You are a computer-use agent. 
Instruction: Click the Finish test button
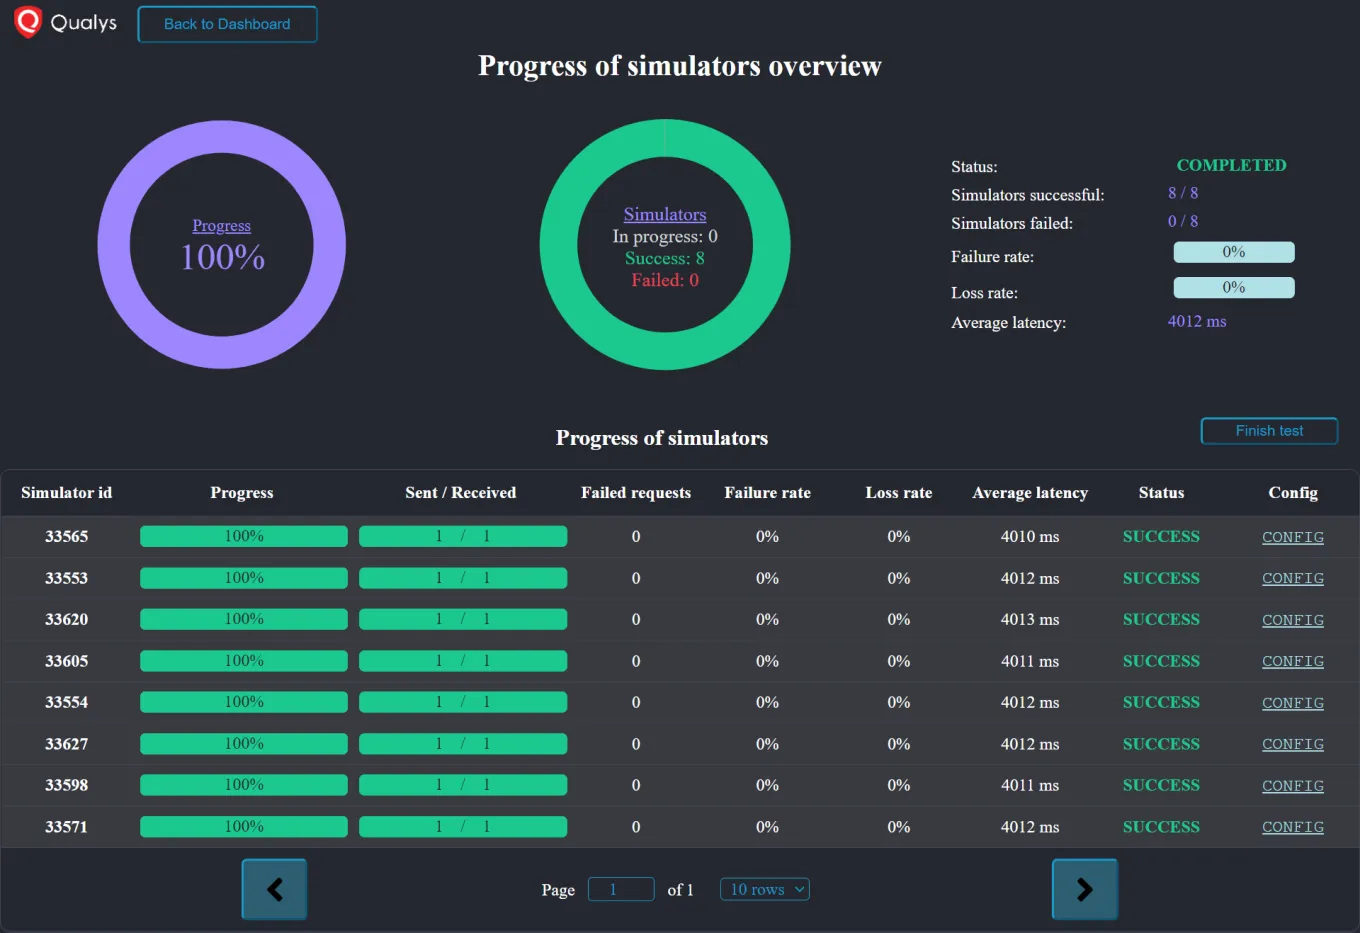click(x=1269, y=431)
